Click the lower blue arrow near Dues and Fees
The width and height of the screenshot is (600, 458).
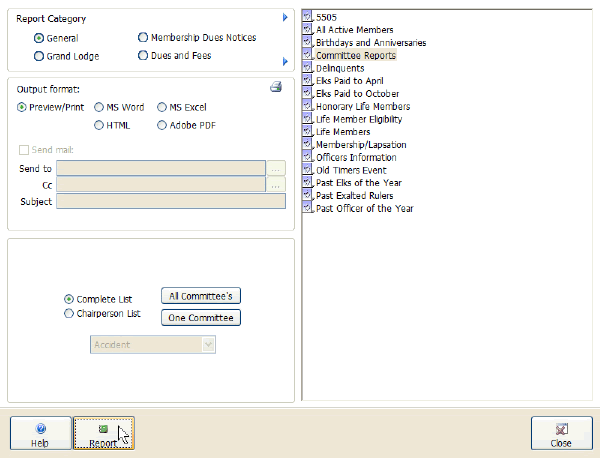click(x=285, y=62)
